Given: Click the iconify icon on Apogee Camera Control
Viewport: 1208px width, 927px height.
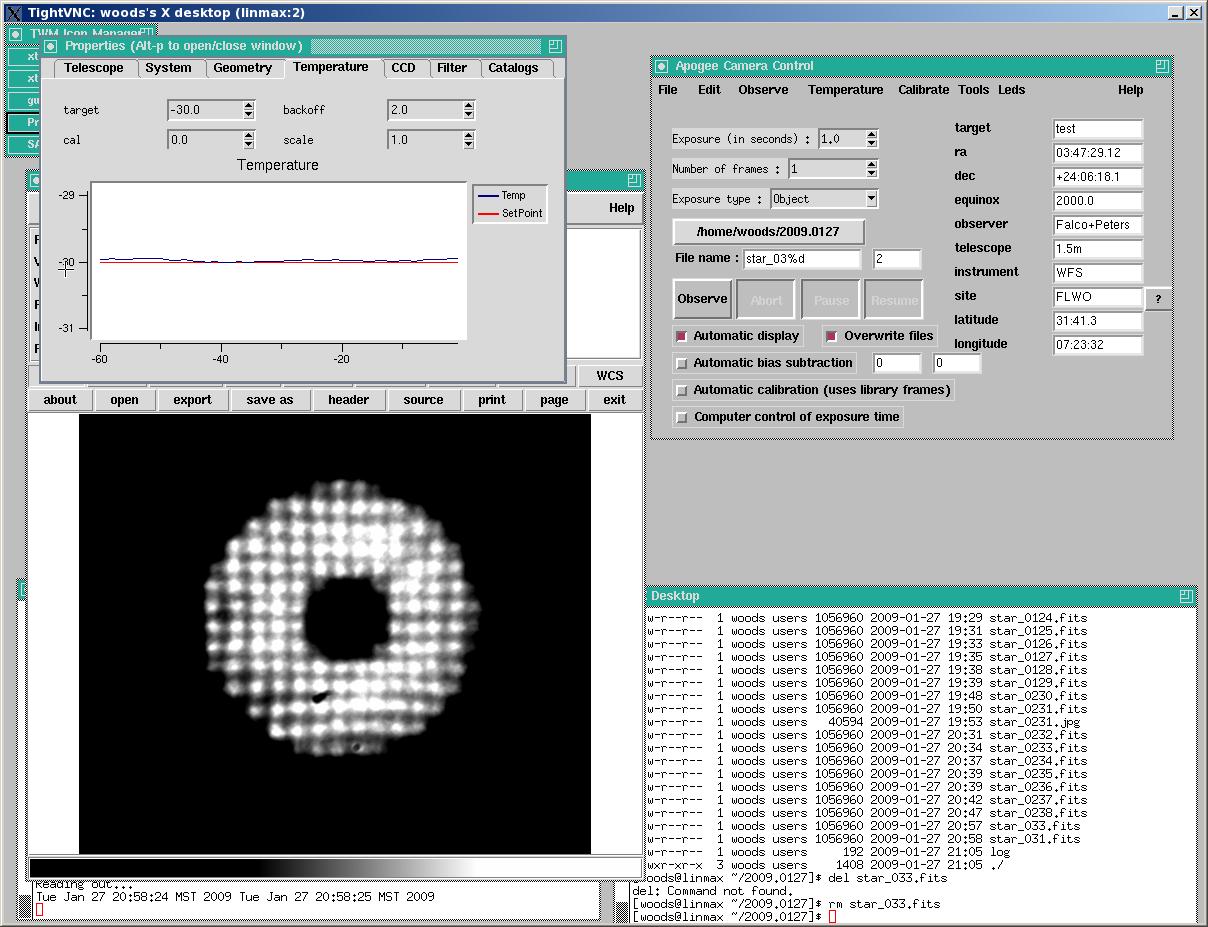Looking at the screenshot, I should (662, 66).
